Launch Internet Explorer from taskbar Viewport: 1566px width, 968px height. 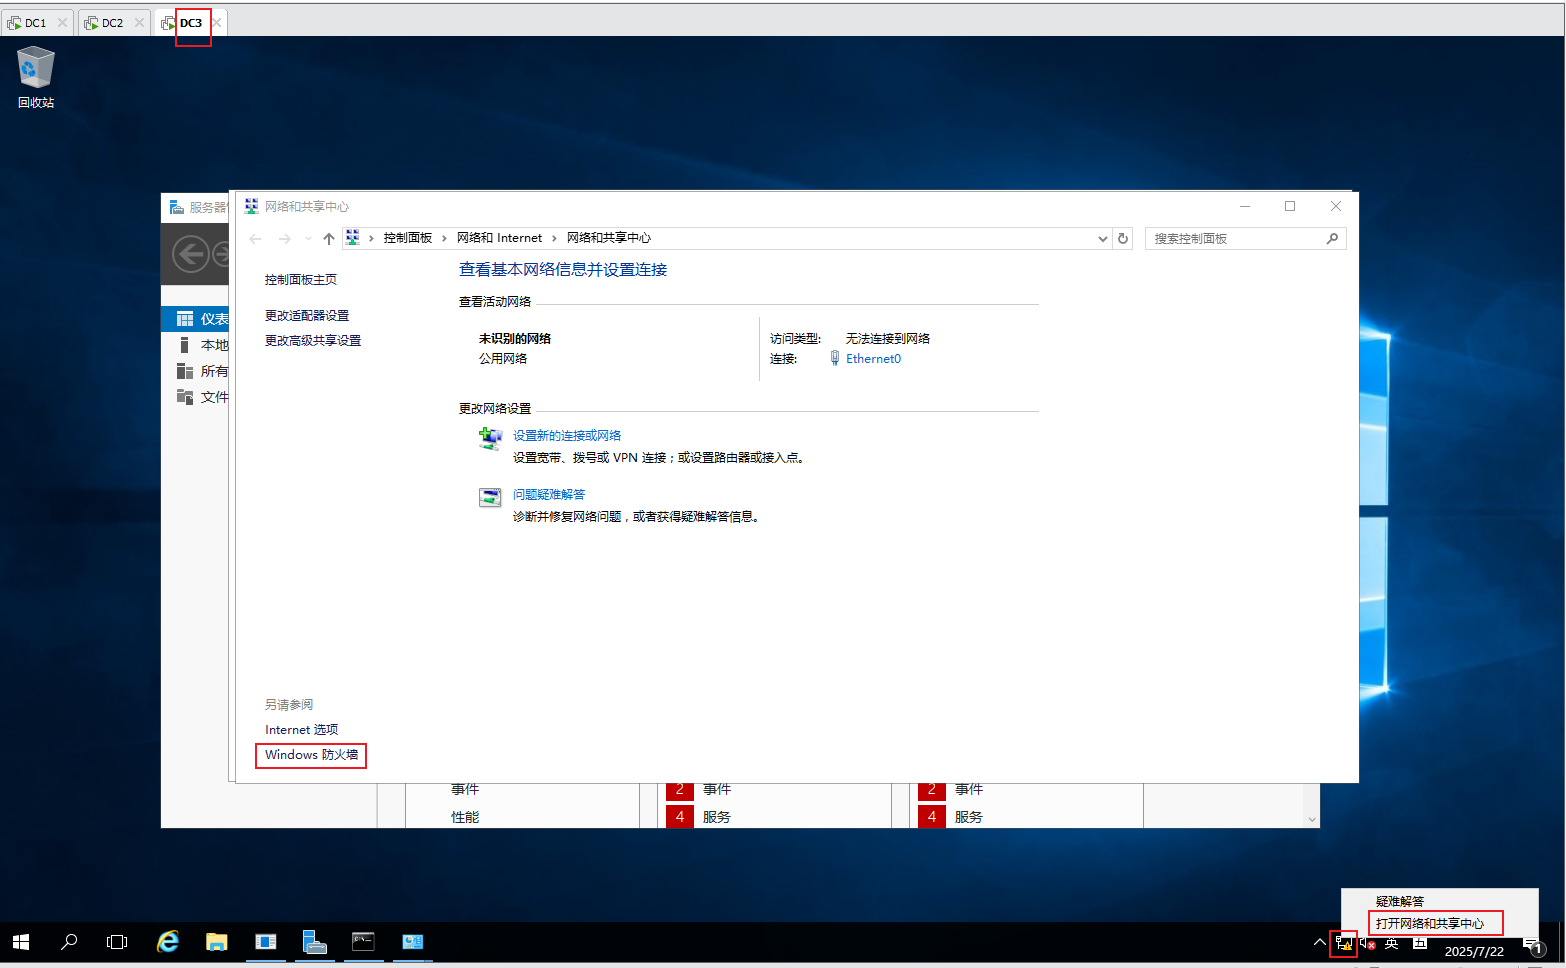pyautogui.click(x=168, y=942)
